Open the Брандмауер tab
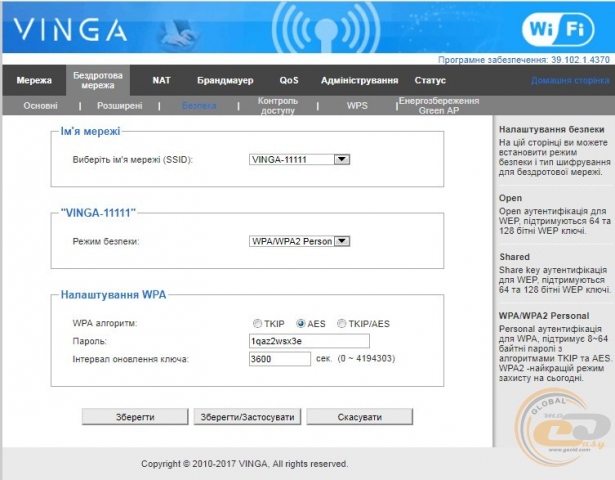Screen dimensions: 615x480 click(x=225, y=80)
